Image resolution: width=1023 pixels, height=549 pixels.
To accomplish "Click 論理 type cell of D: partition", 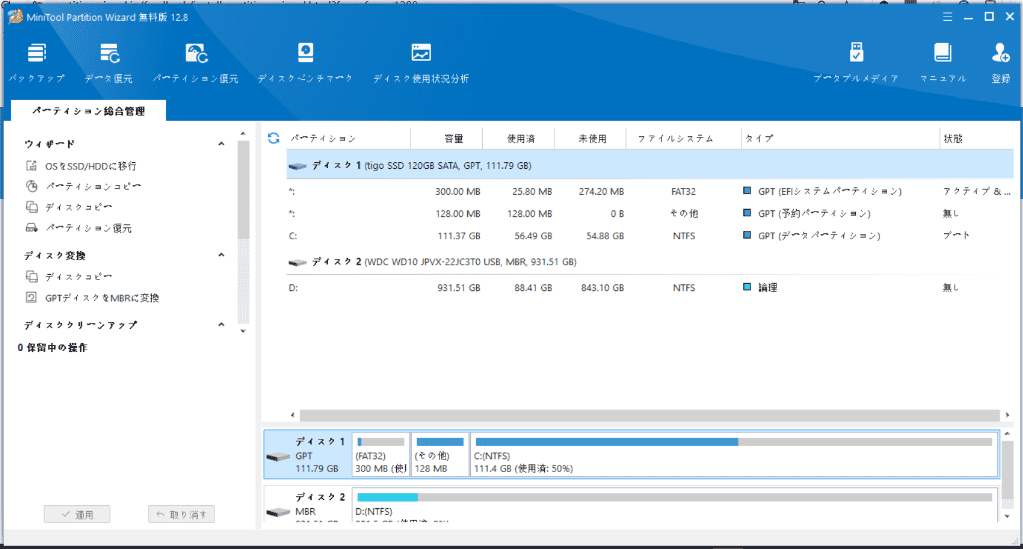I will pos(761,287).
